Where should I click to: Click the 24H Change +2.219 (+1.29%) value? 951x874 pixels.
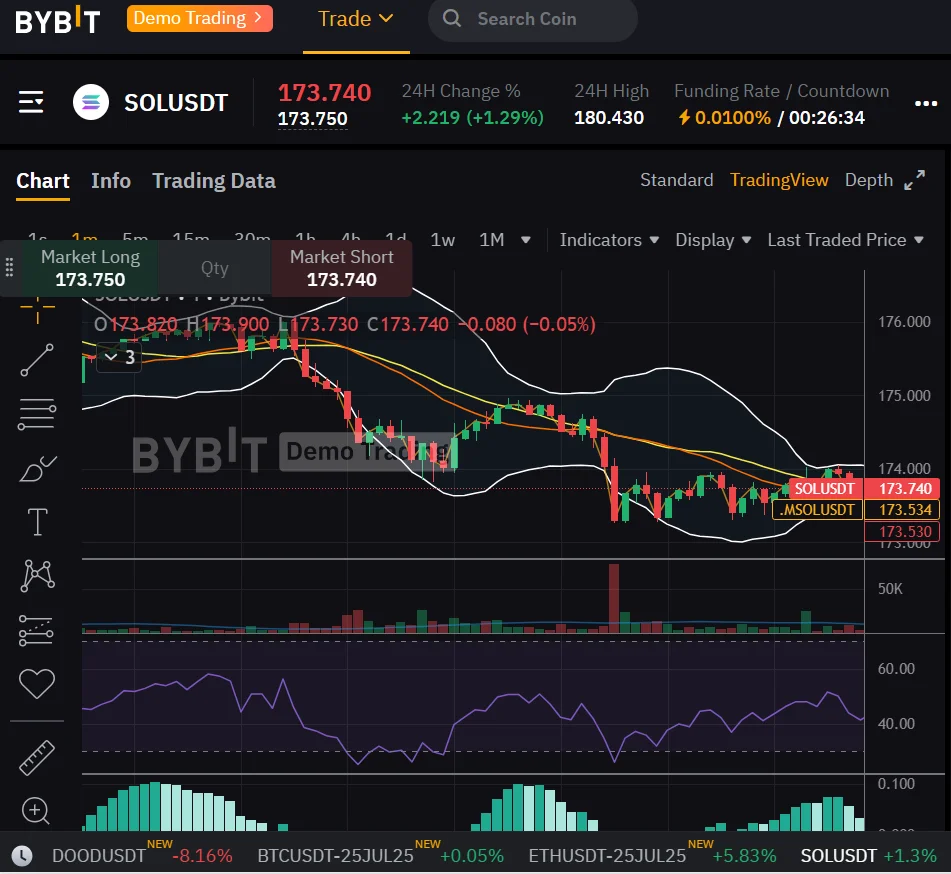472,117
